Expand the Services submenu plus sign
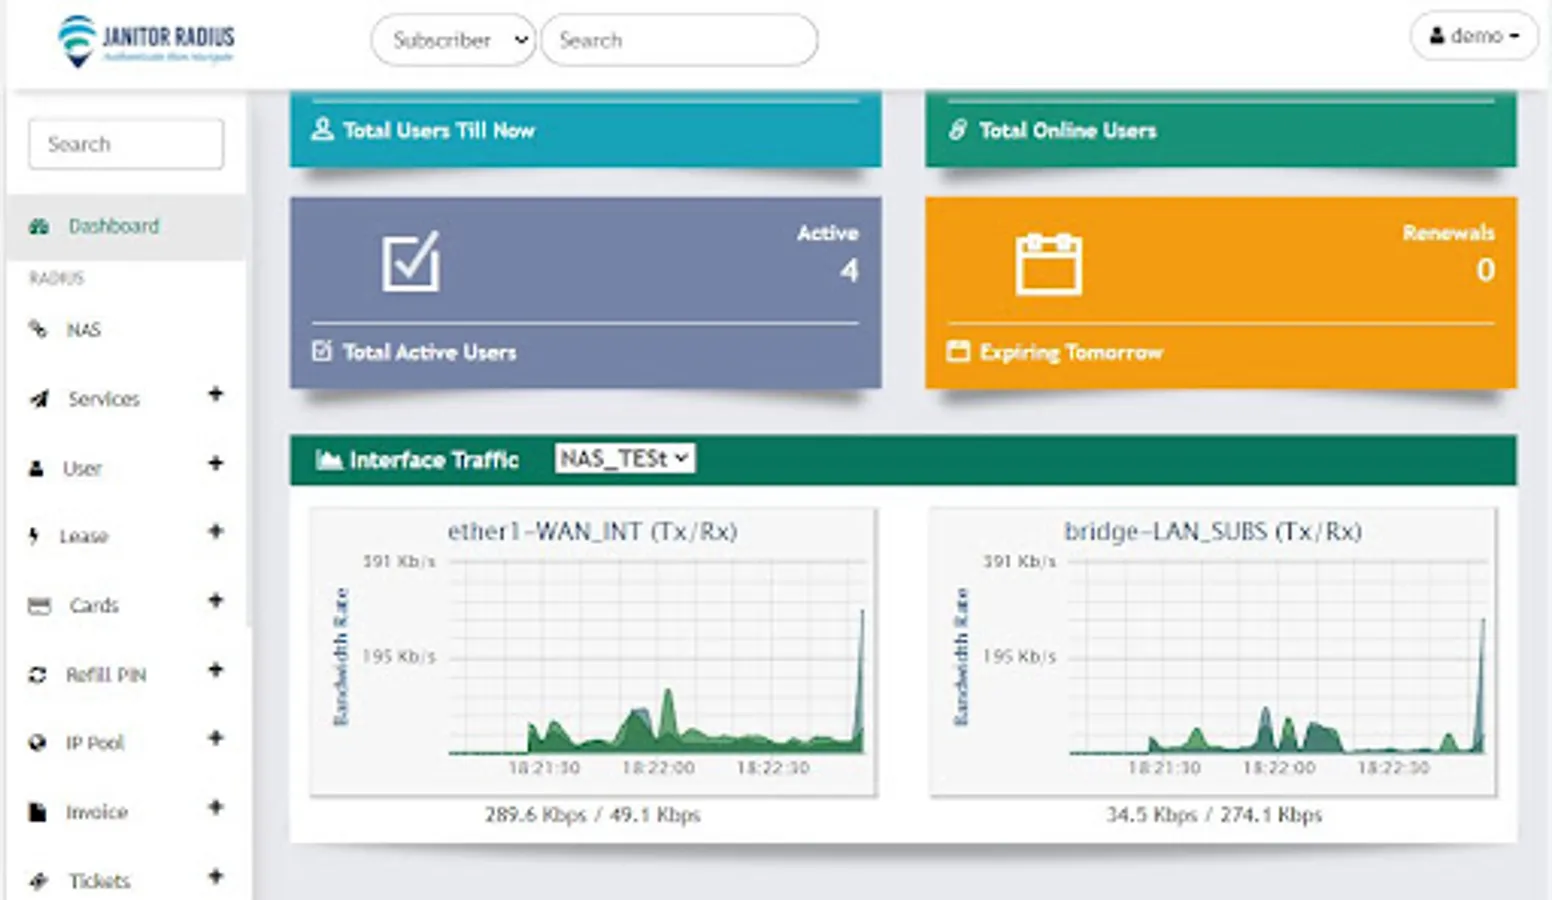The height and width of the screenshot is (900, 1552). [x=215, y=394]
